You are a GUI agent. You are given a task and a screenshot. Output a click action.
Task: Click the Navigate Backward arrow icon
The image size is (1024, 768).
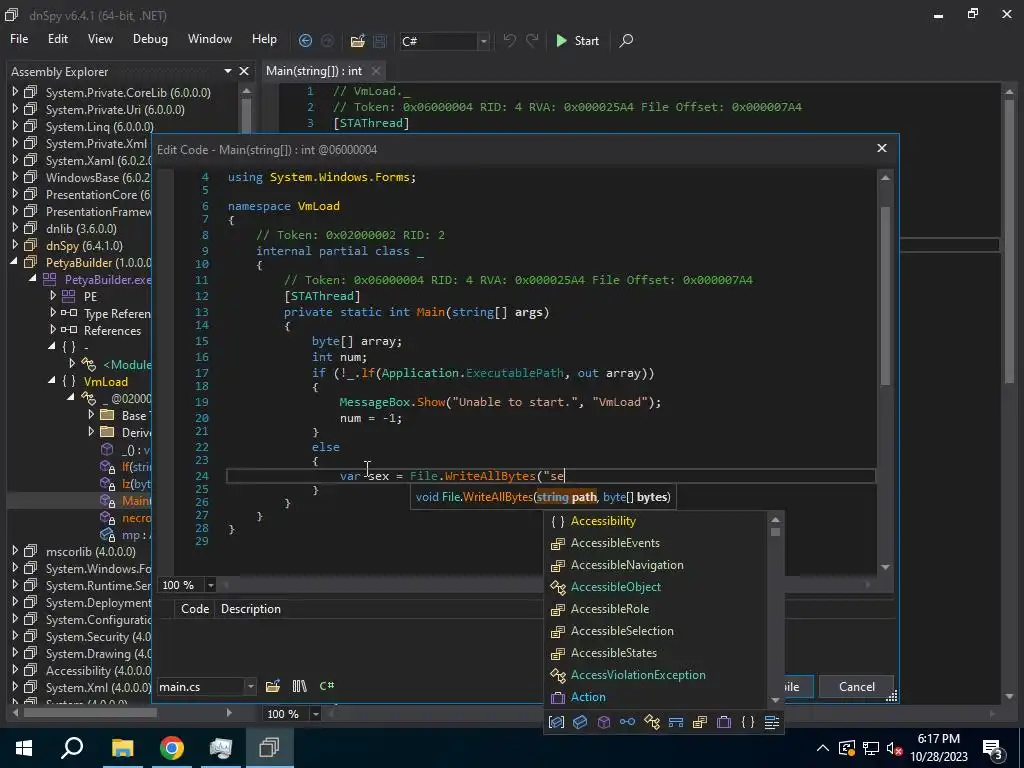(x=305, y=40)
